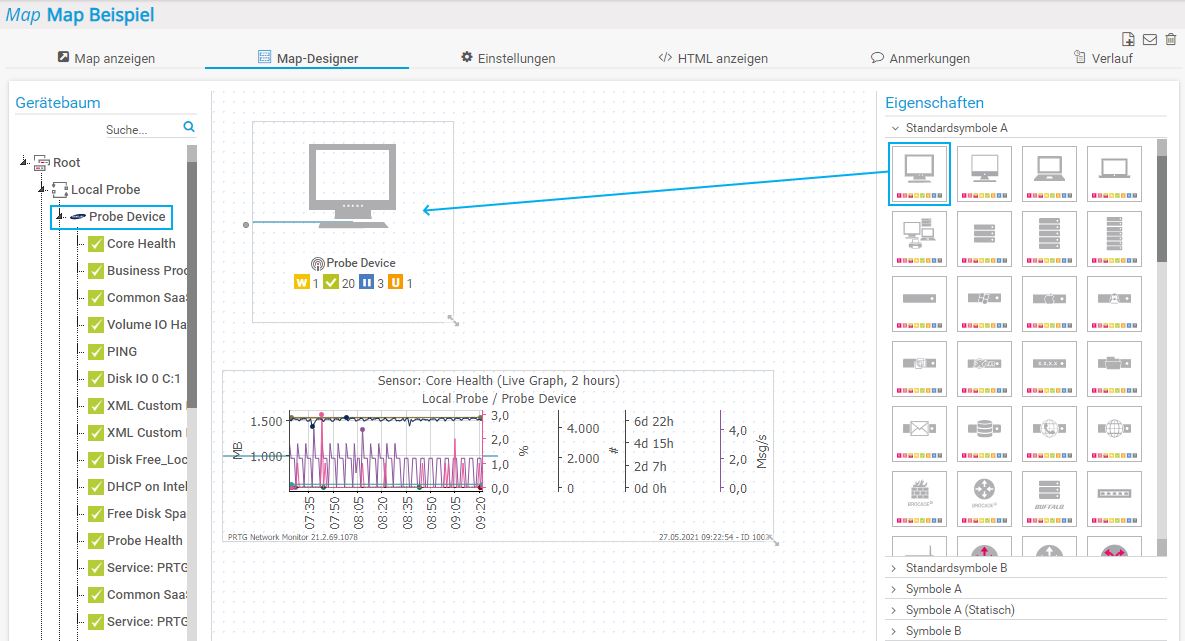The image size is (1185, 641).
Task: Click the envelope email icon
Action: 1150,40
